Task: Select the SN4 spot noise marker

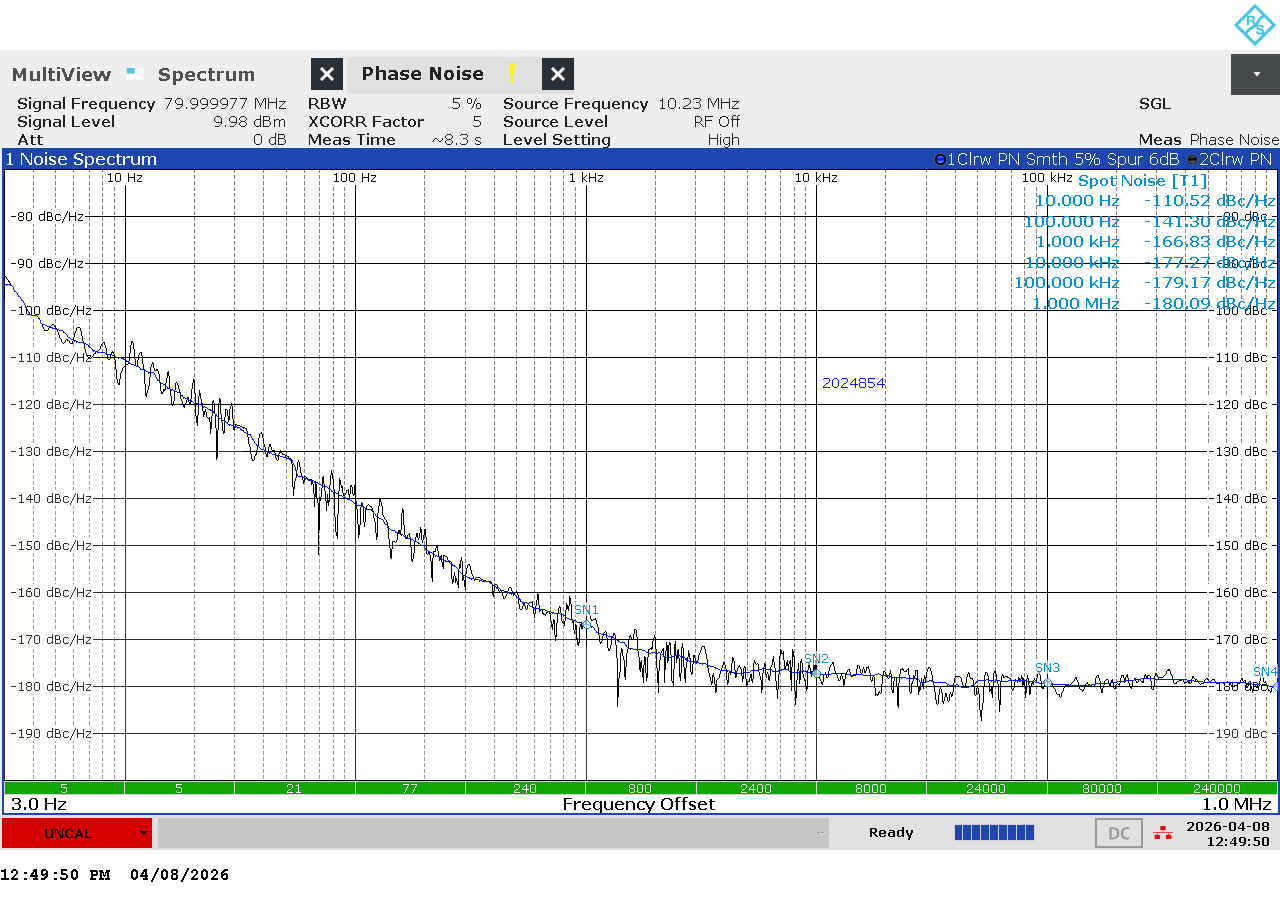Action: [1265, 671]
